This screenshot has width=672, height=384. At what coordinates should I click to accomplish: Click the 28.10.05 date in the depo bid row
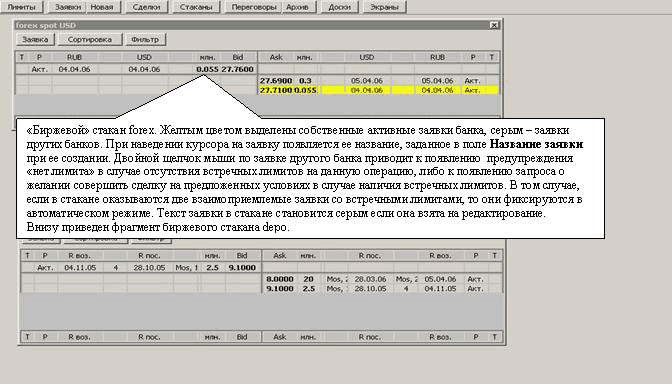tap(149, 267)
